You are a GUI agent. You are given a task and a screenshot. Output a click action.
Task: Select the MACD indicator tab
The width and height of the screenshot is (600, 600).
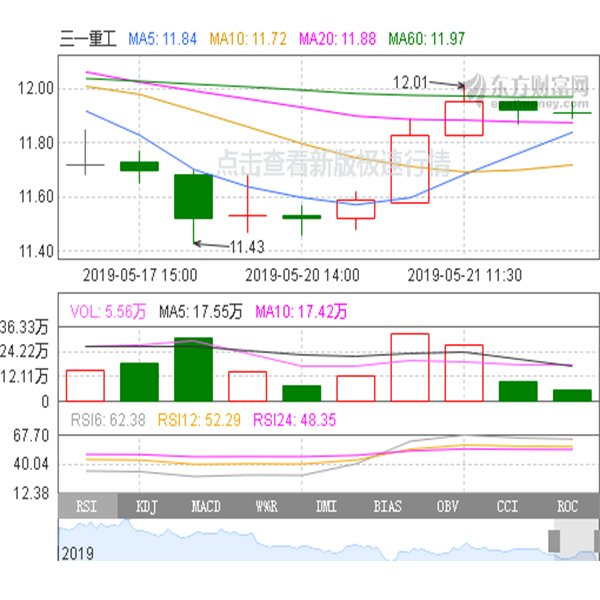tap(206, 506)
